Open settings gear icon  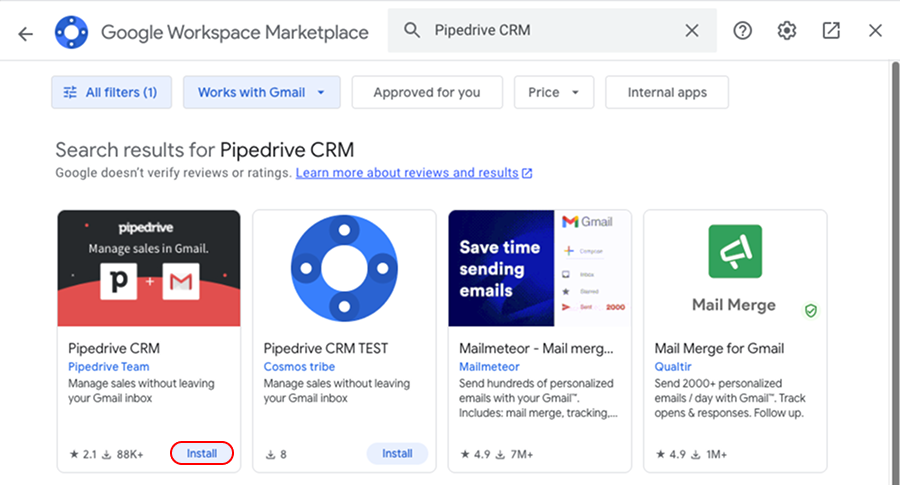(787, 31)
